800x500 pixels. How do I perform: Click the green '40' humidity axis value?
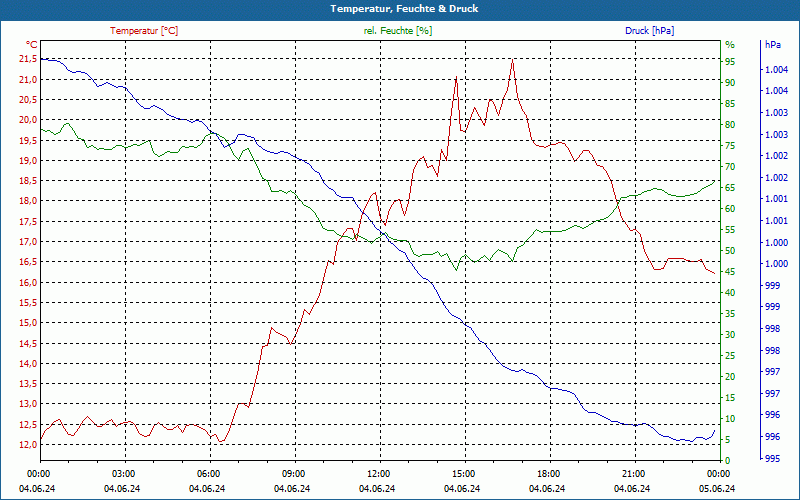pos(730,292)
